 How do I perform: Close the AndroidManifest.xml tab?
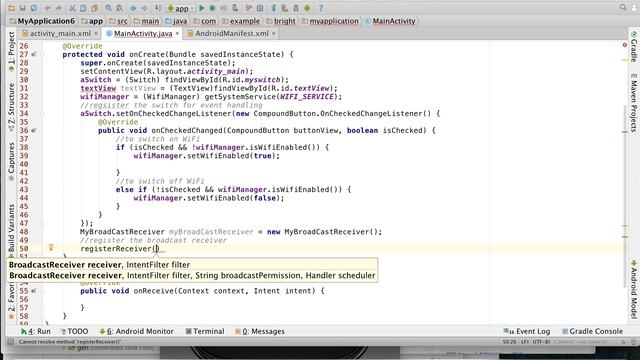coord(273,33)
